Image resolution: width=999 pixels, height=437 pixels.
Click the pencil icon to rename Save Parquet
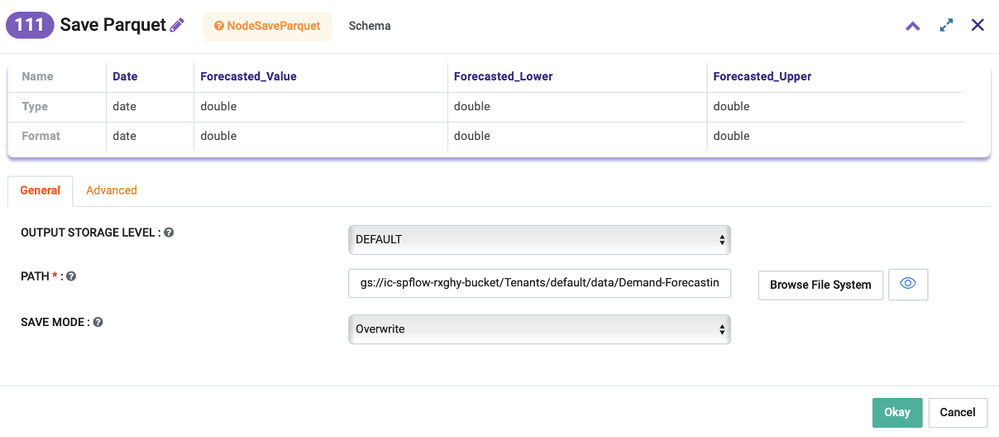point(177,25)
